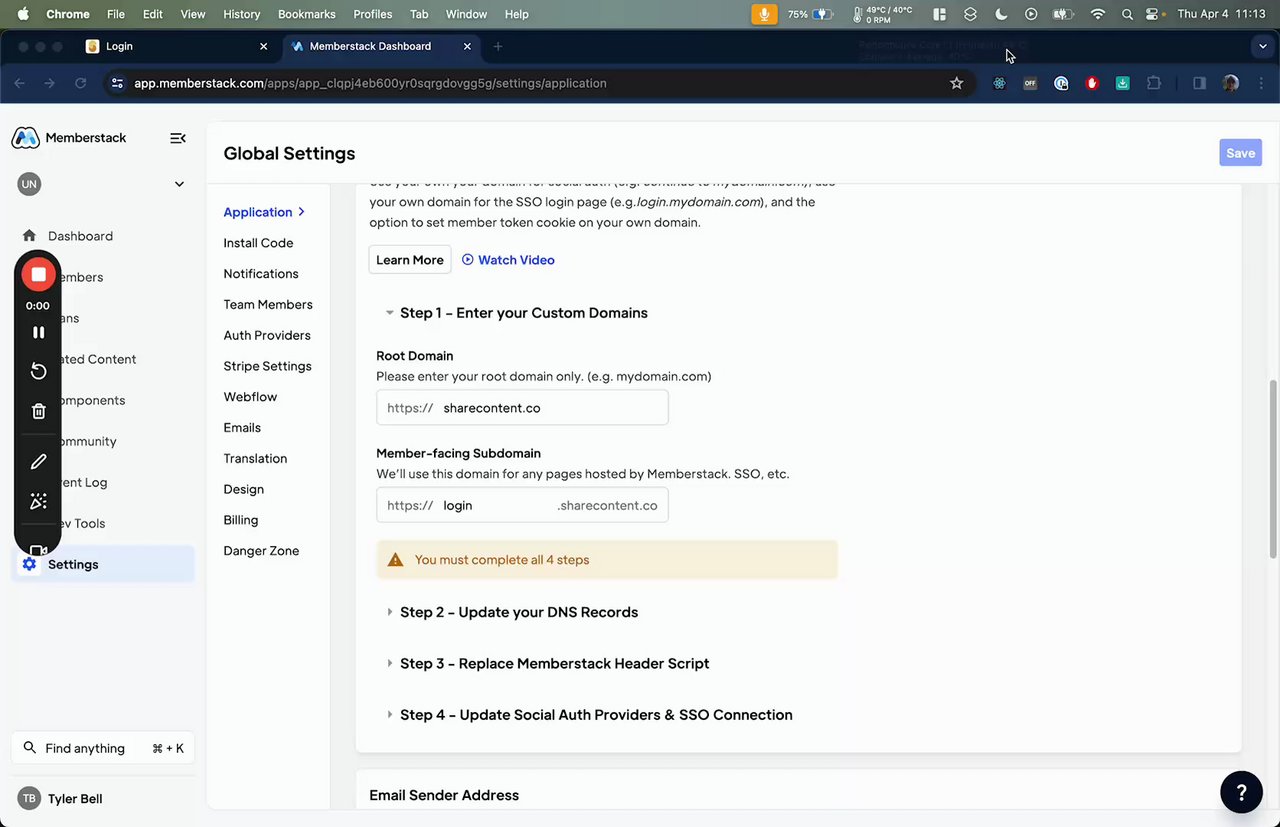Open the Watch Video link
This screenshot has height=827, width=1280.
pos(508,260)
